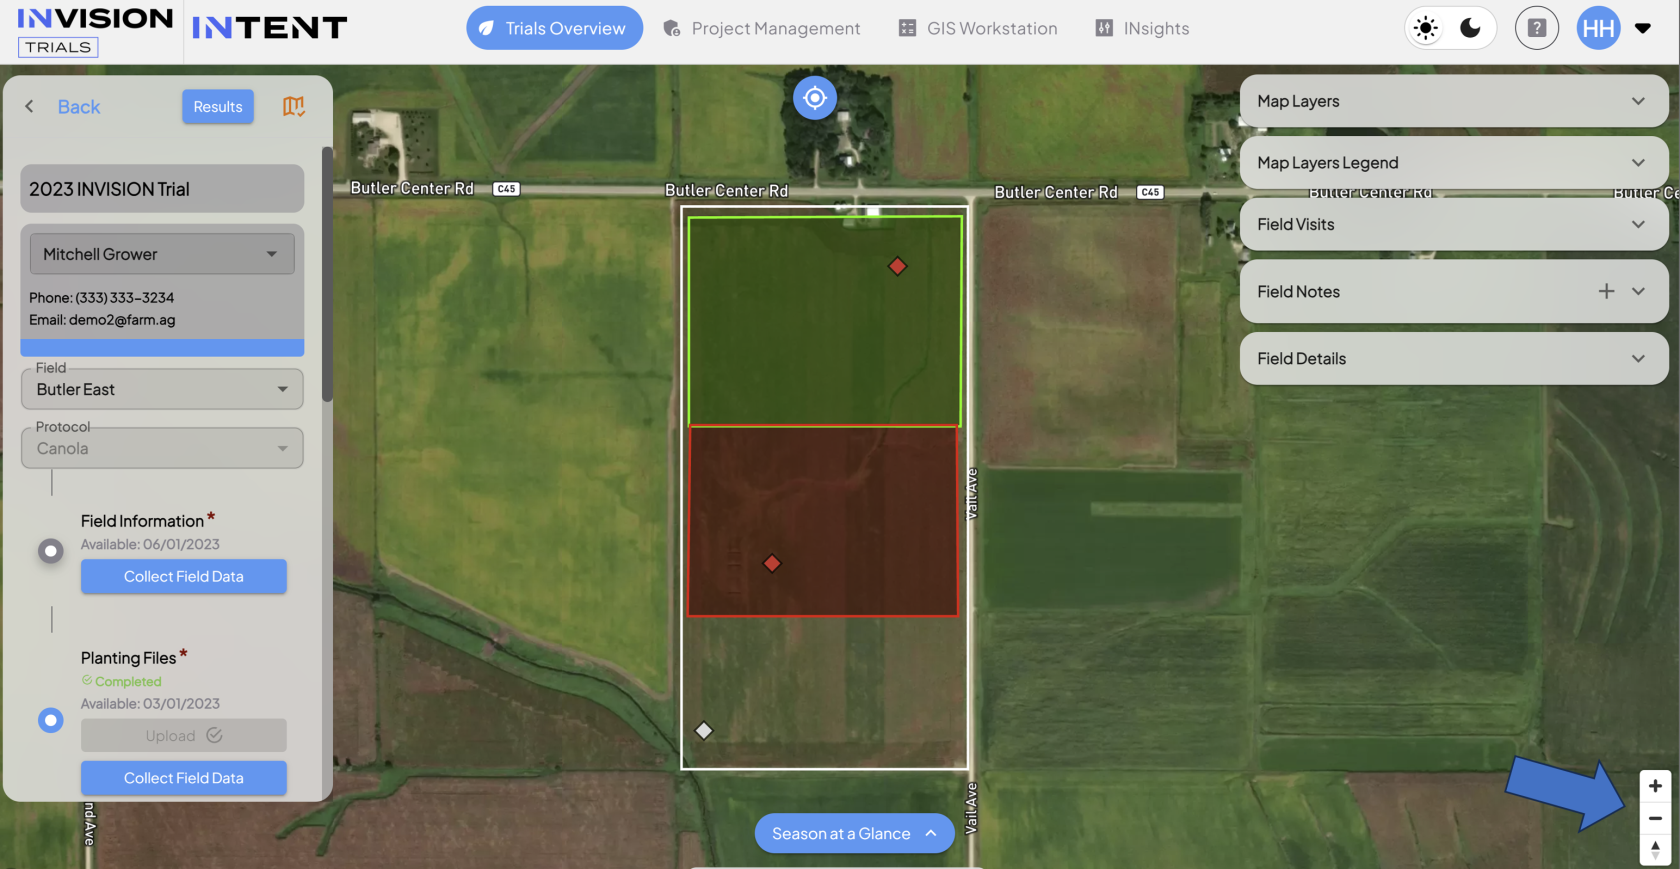Zoom in on the map with plus

(1655, 786)
